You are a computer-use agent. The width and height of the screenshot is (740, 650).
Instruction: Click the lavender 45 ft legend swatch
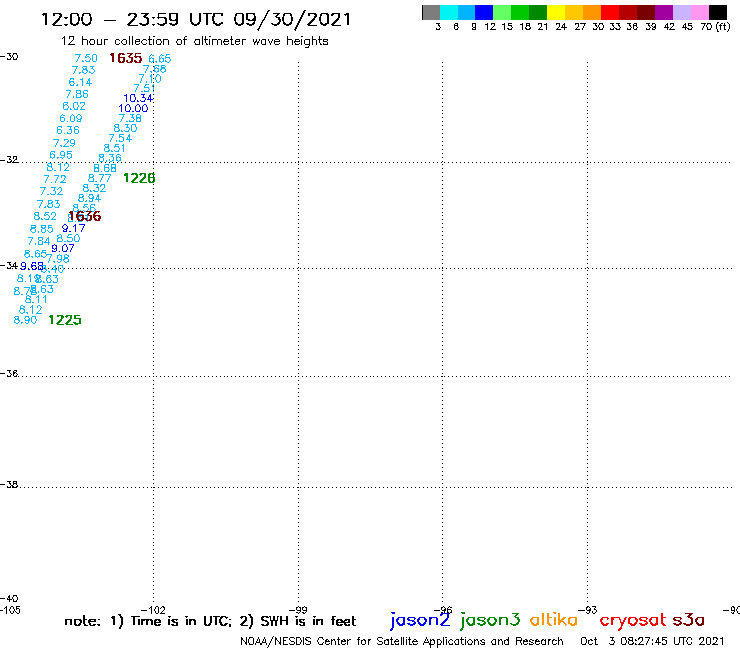(x=681, y=12)
